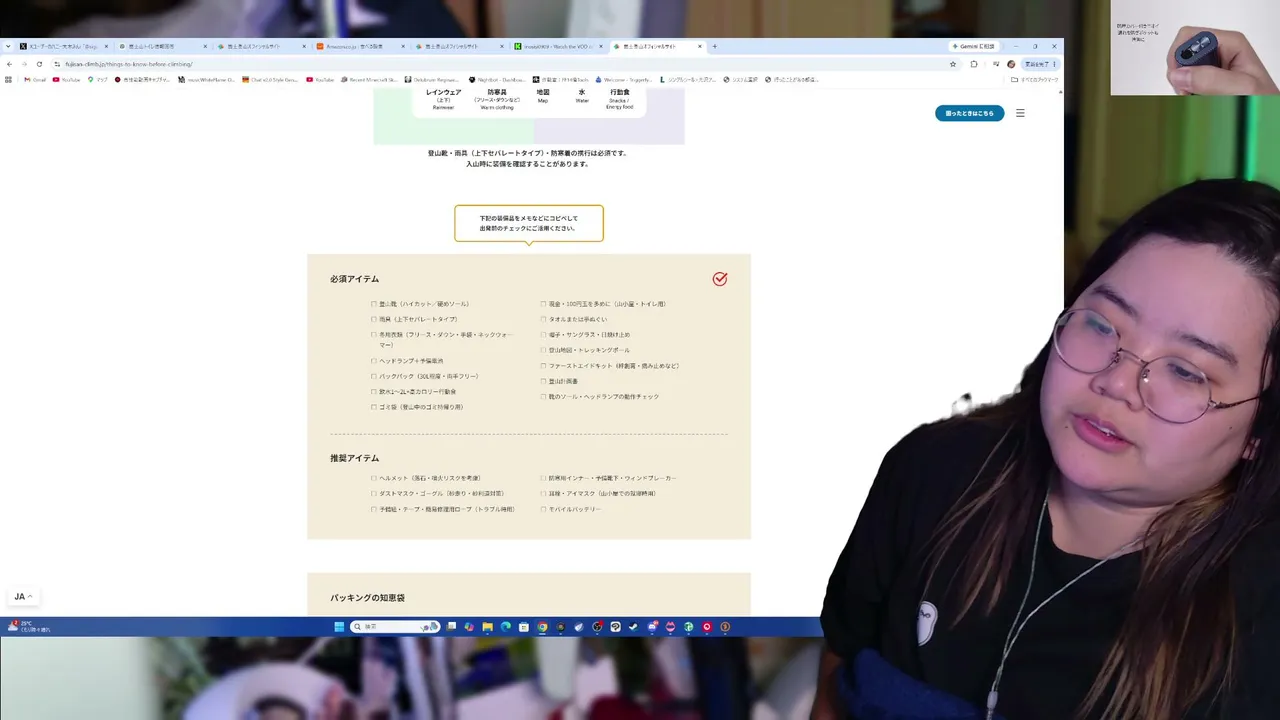Check 雨具（上下セパレートタイプ）item
The width and height of the screenshot is (1280, 720).
[x=374, y=319]
